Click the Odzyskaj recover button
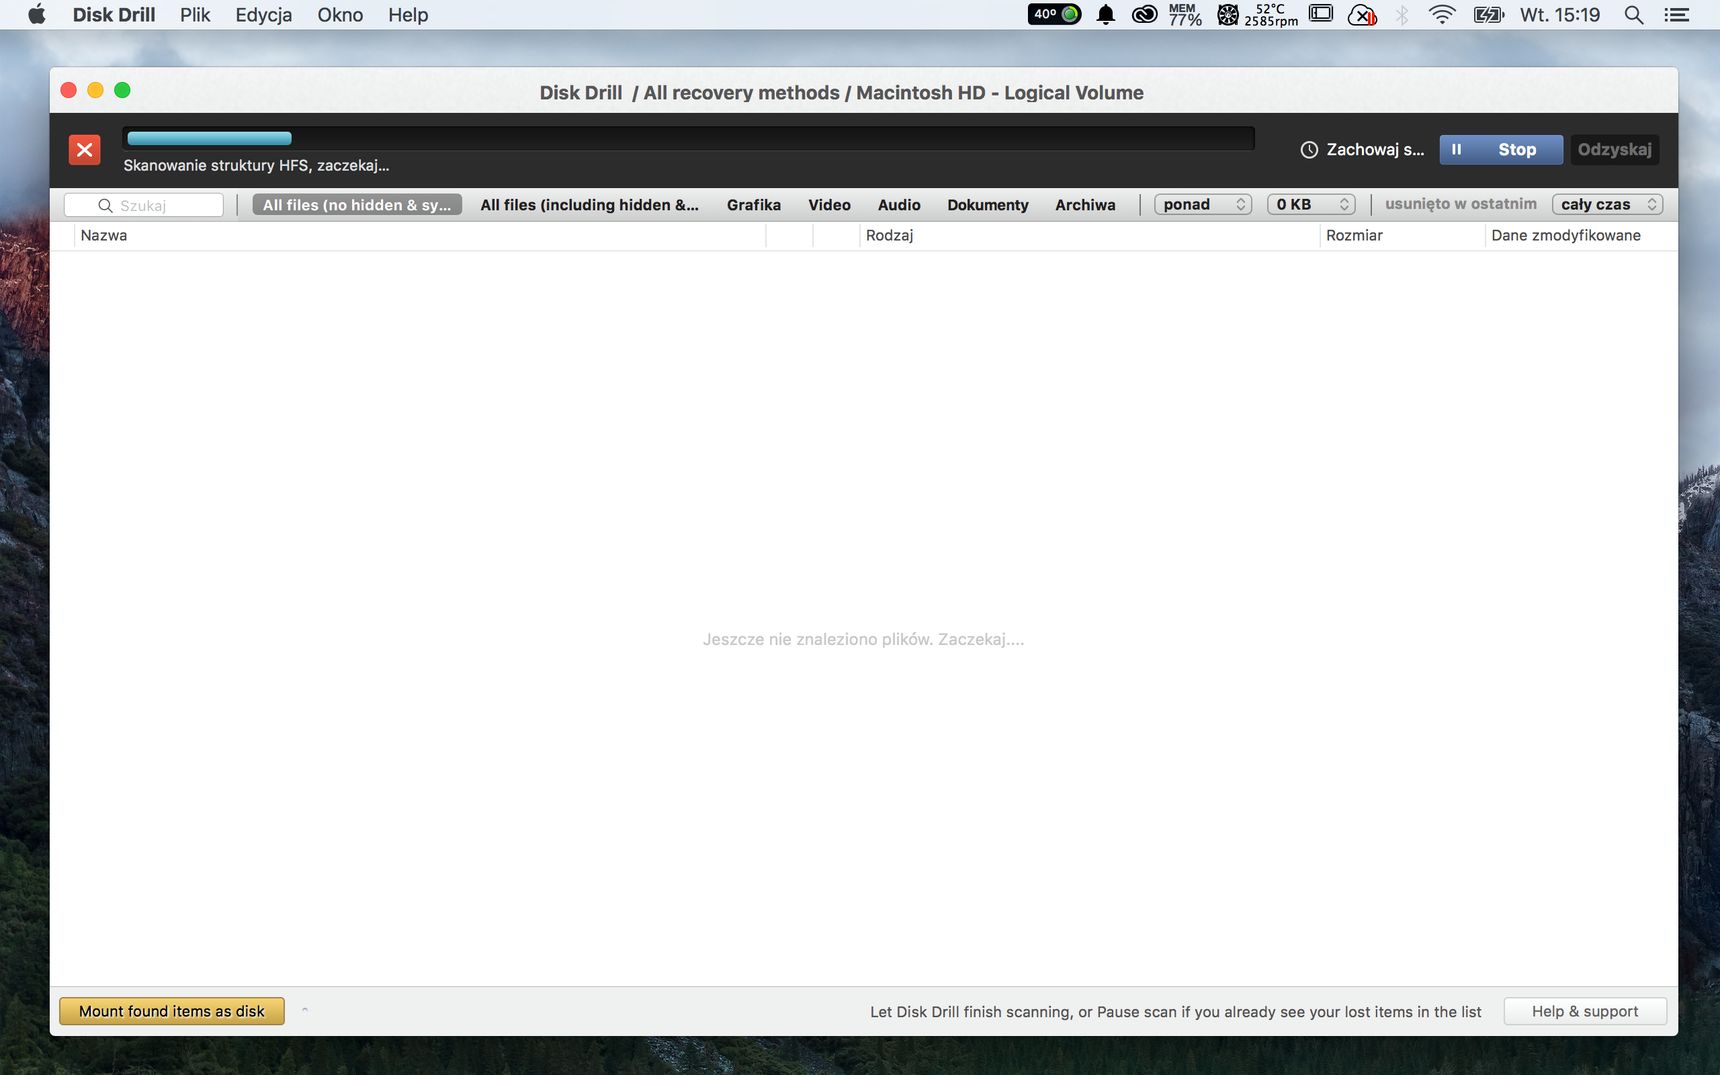1720x1075 pixels. 1614,150
